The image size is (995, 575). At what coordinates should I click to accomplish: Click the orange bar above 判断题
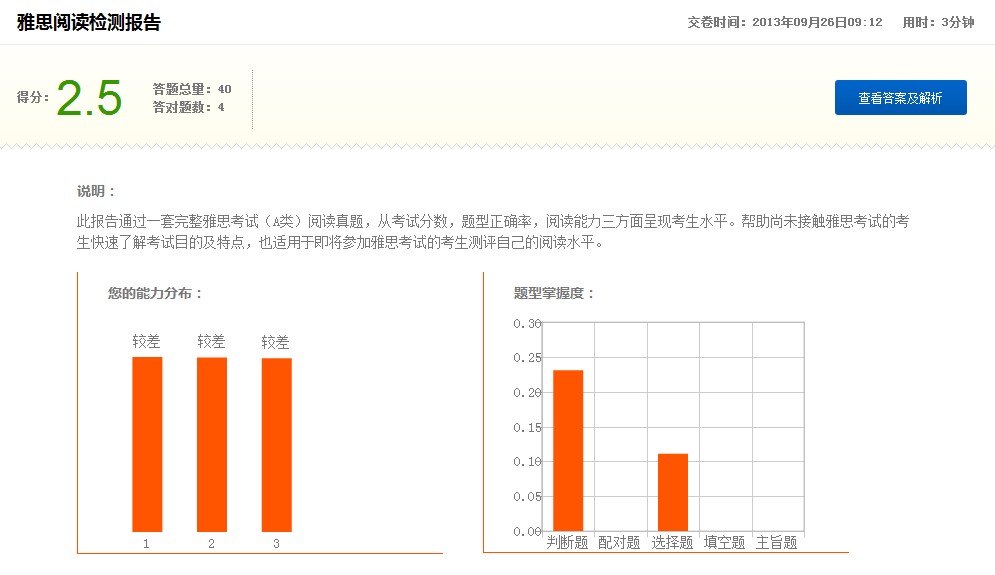tap(568, 450)
